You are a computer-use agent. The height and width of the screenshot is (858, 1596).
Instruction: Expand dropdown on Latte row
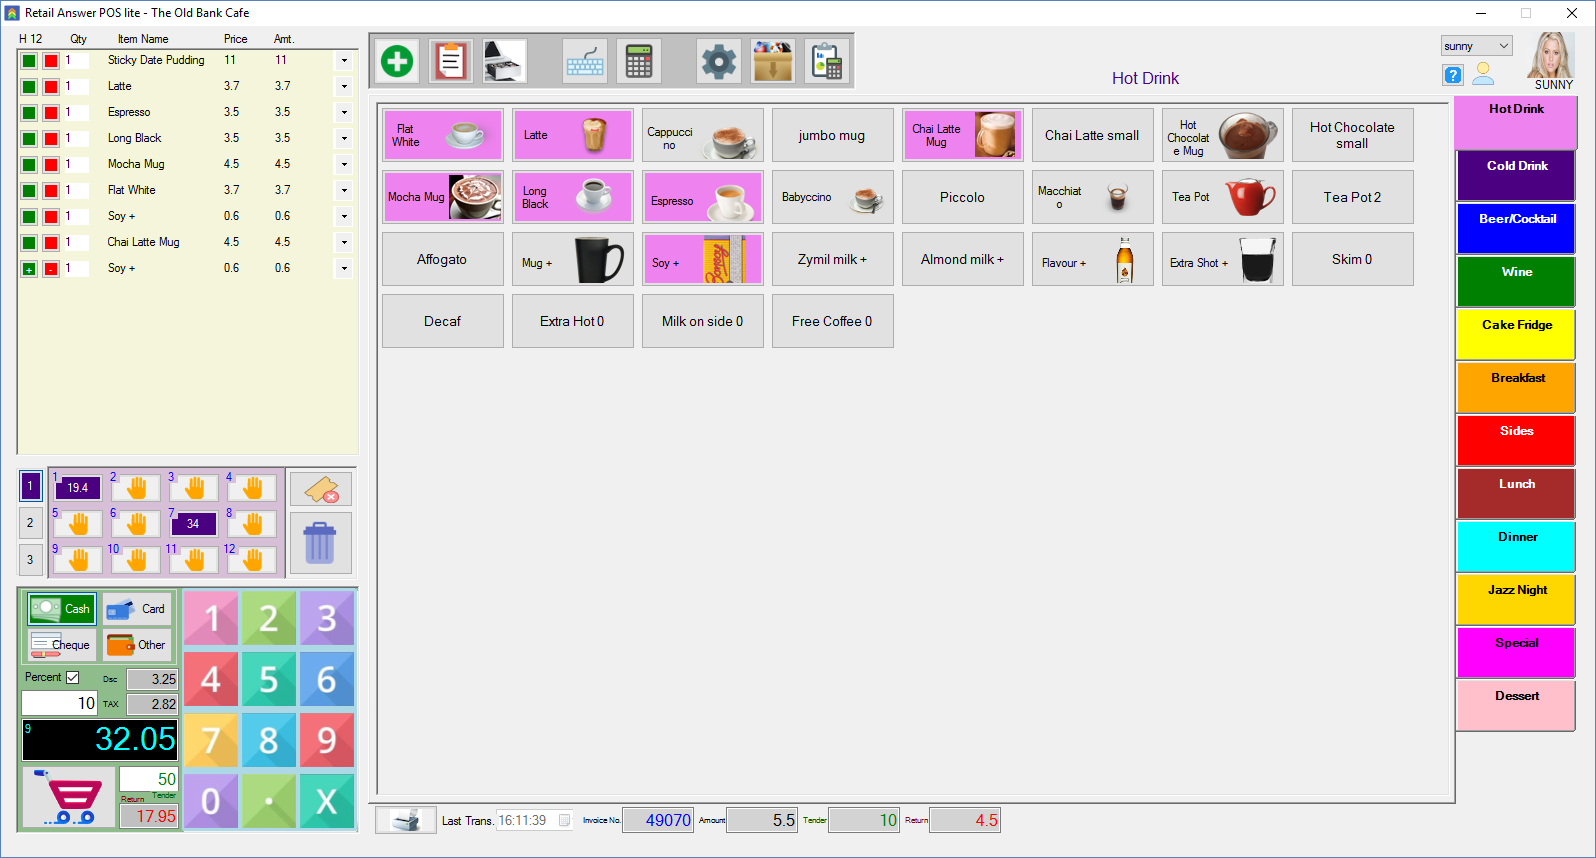click(344, 87)
